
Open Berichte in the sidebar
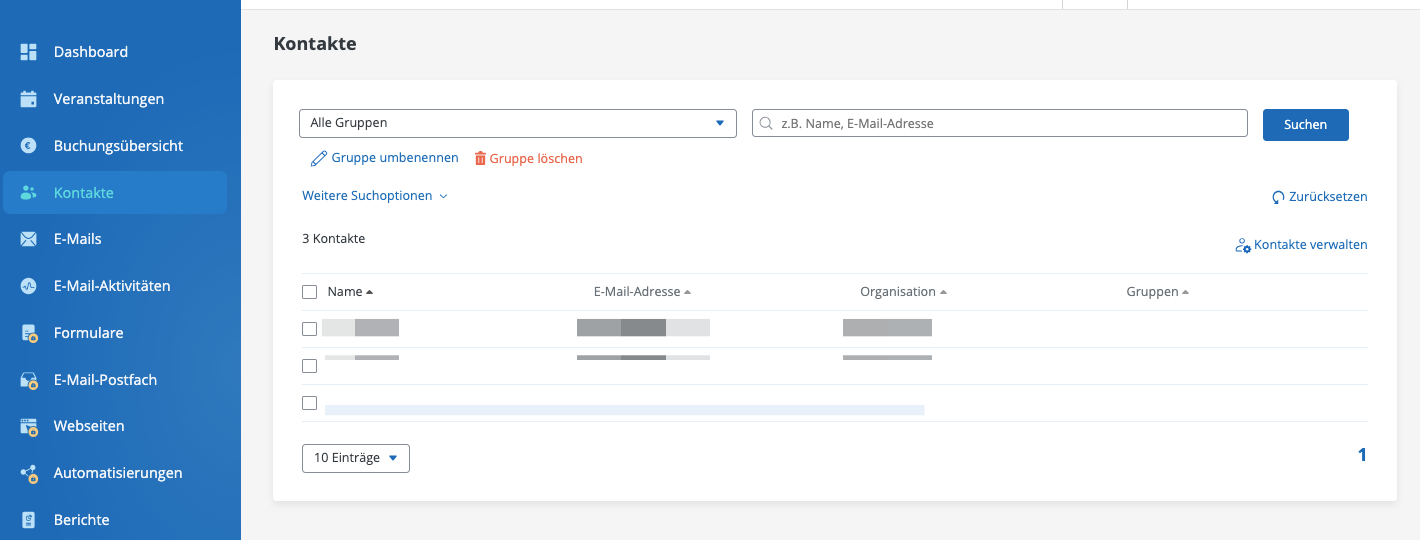coord(82,520)
